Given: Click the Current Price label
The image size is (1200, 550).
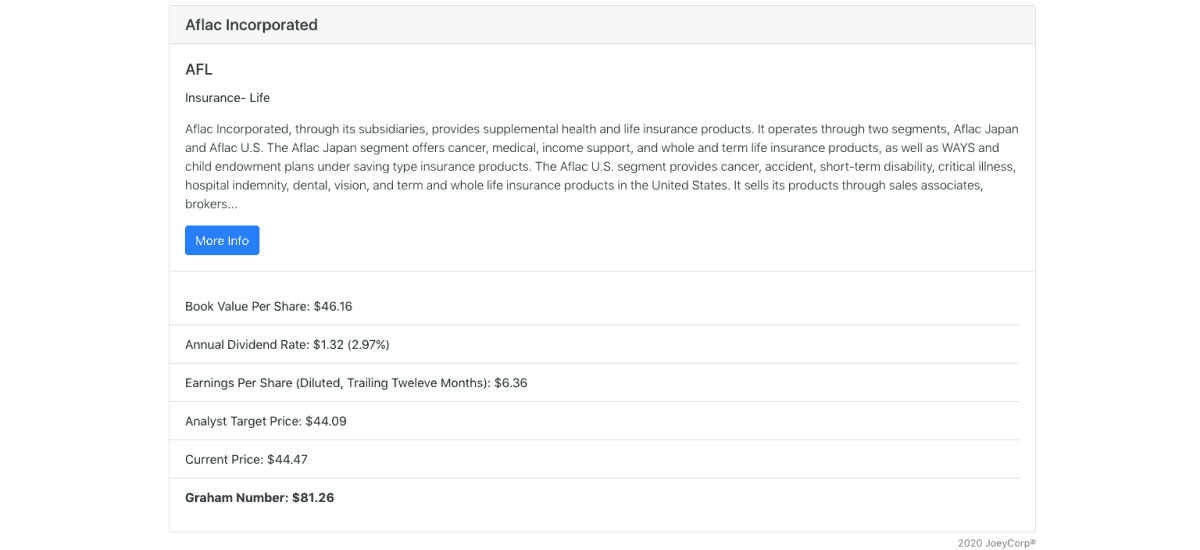Looking at the screenshot, I should (224, 459).
